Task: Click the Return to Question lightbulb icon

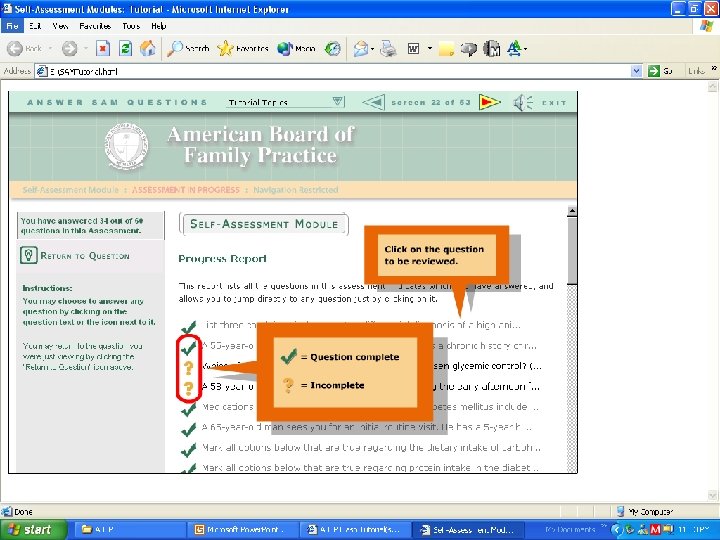Action: click(x=28, y=255)
